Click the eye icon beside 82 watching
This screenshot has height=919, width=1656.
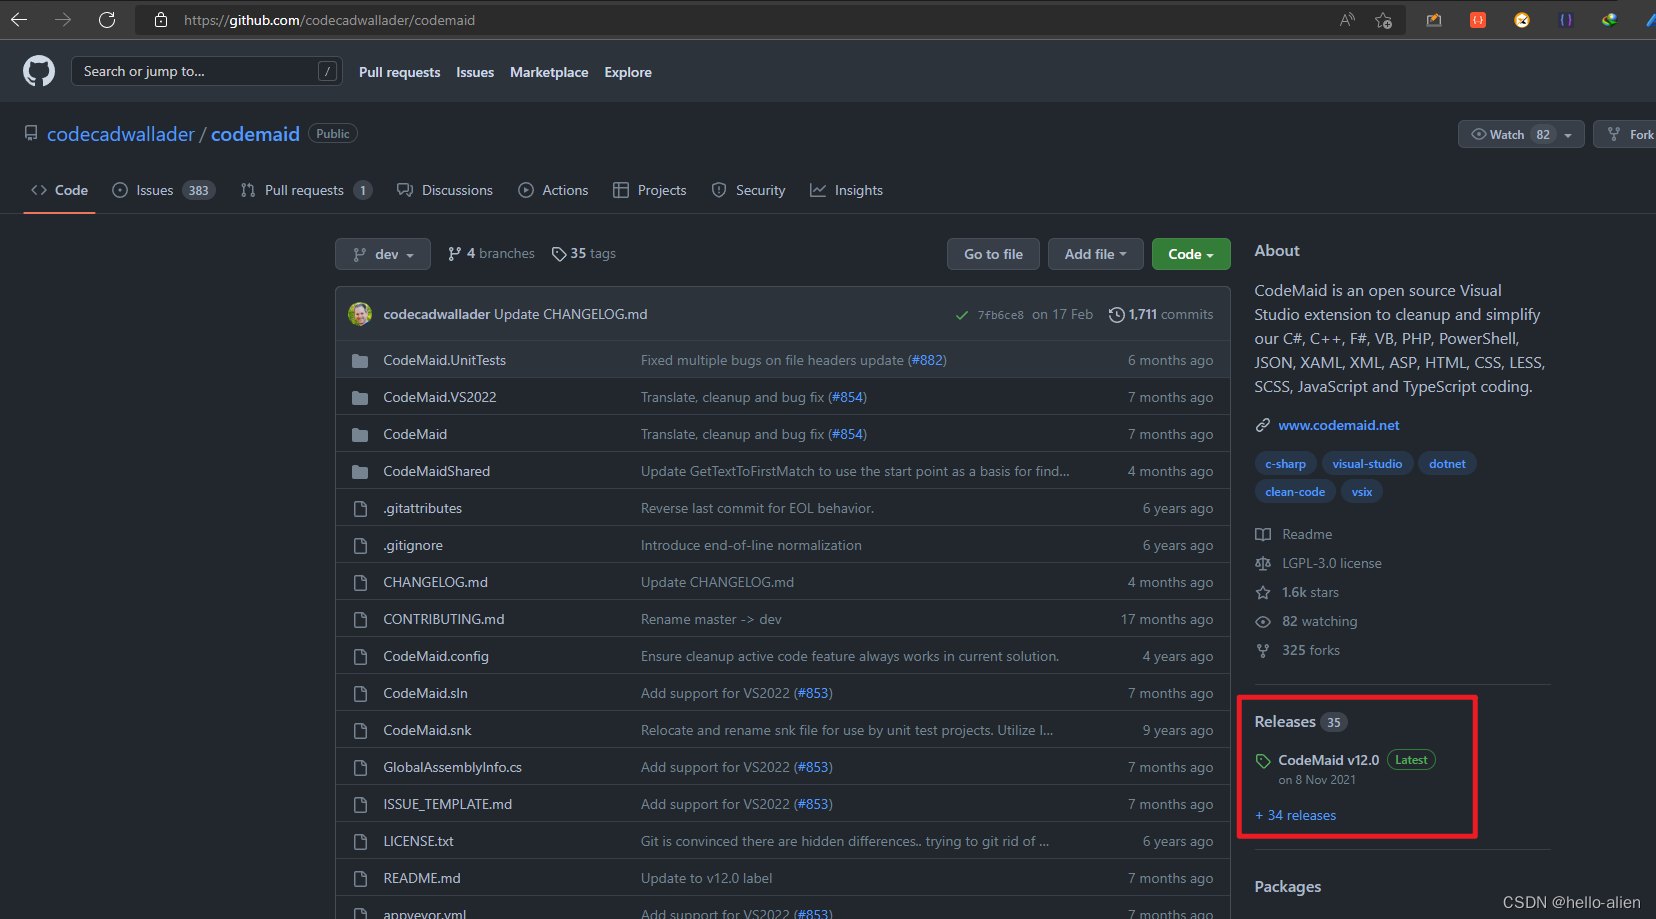pyautogui.click(x=1263, y=621)
